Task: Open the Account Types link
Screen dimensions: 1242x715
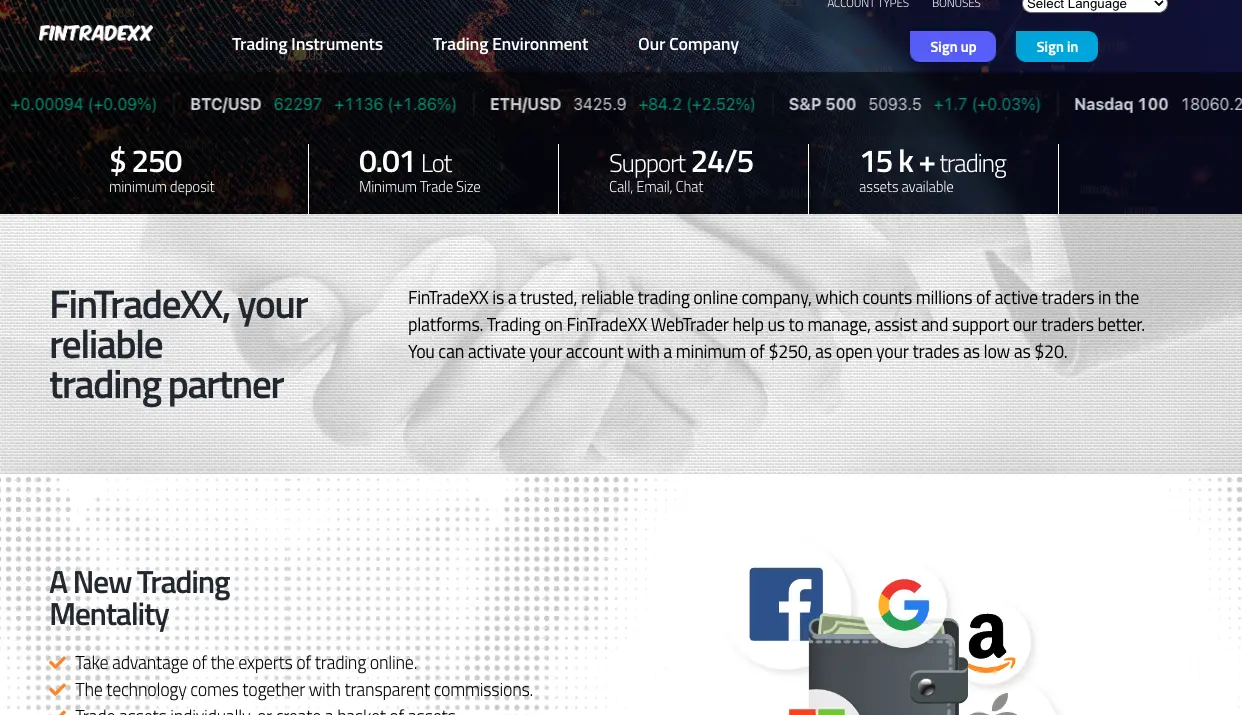Action: click(868, 4)
